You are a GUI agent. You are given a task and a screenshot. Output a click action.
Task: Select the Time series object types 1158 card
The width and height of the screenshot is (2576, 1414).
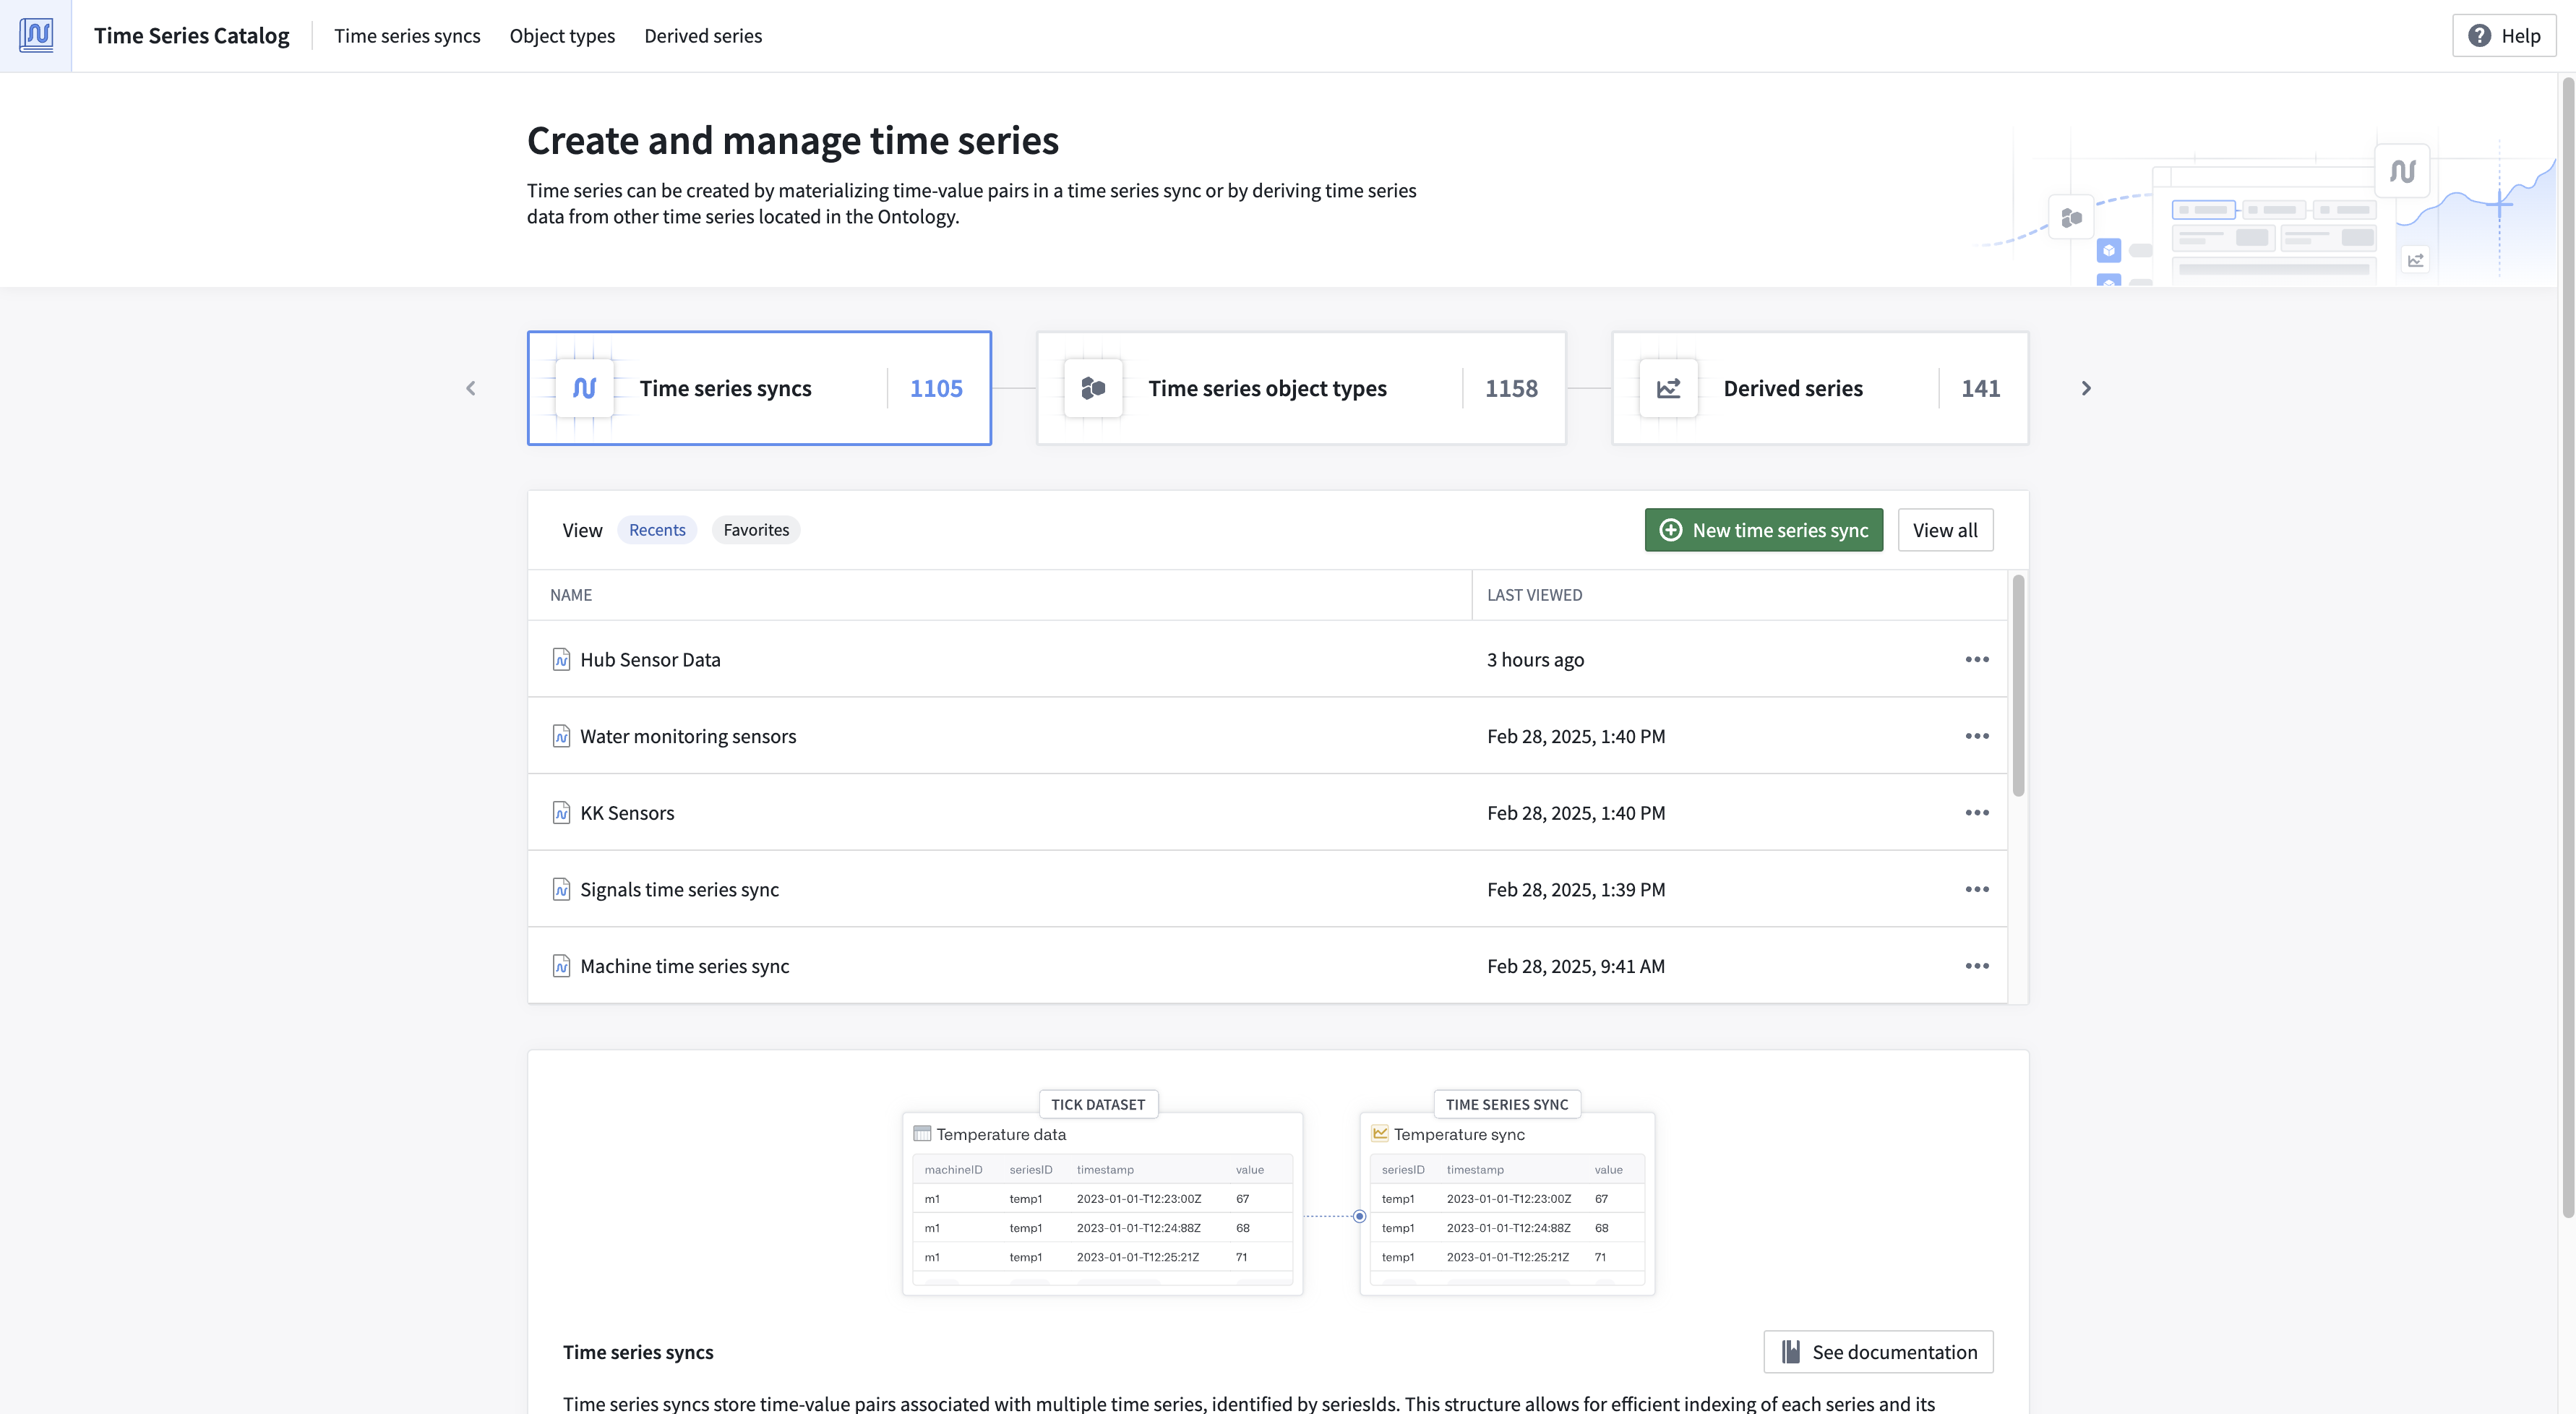coord(1301,388)
